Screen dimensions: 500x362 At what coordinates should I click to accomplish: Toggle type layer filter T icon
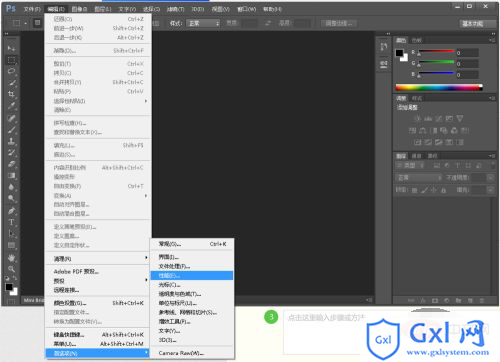click(x=457, y=165)
